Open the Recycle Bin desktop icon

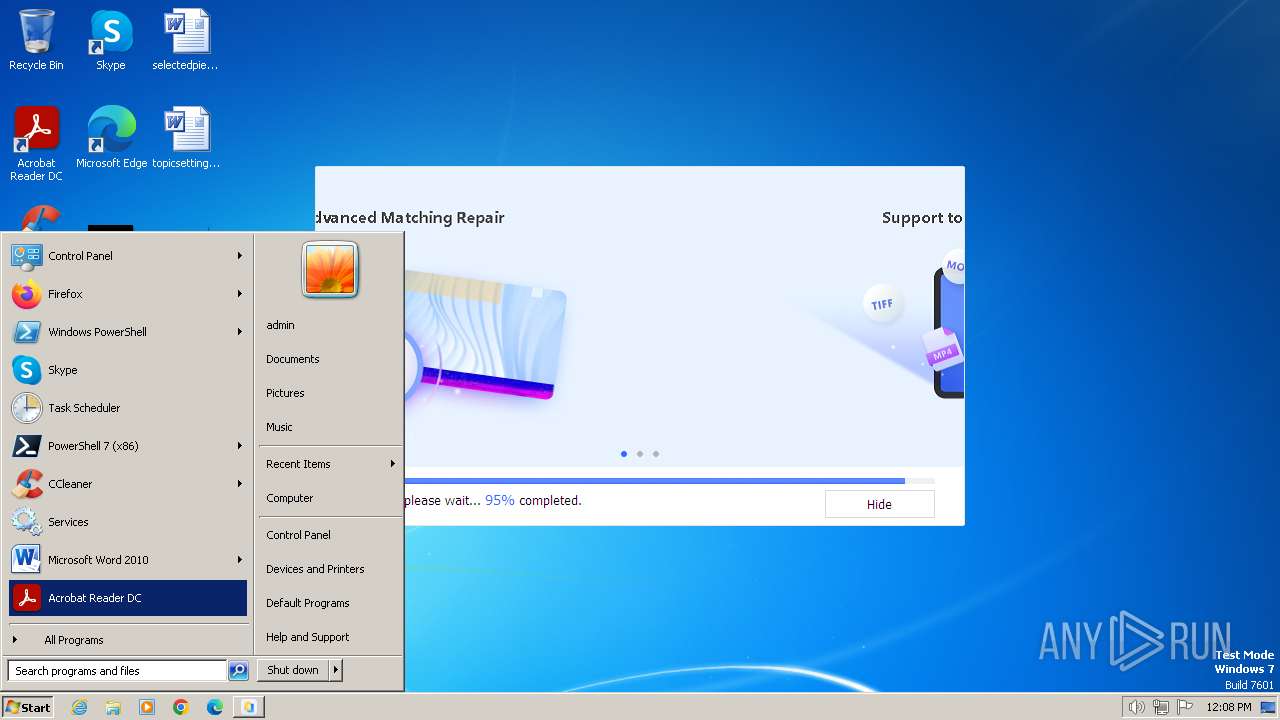tap(36, 40)
